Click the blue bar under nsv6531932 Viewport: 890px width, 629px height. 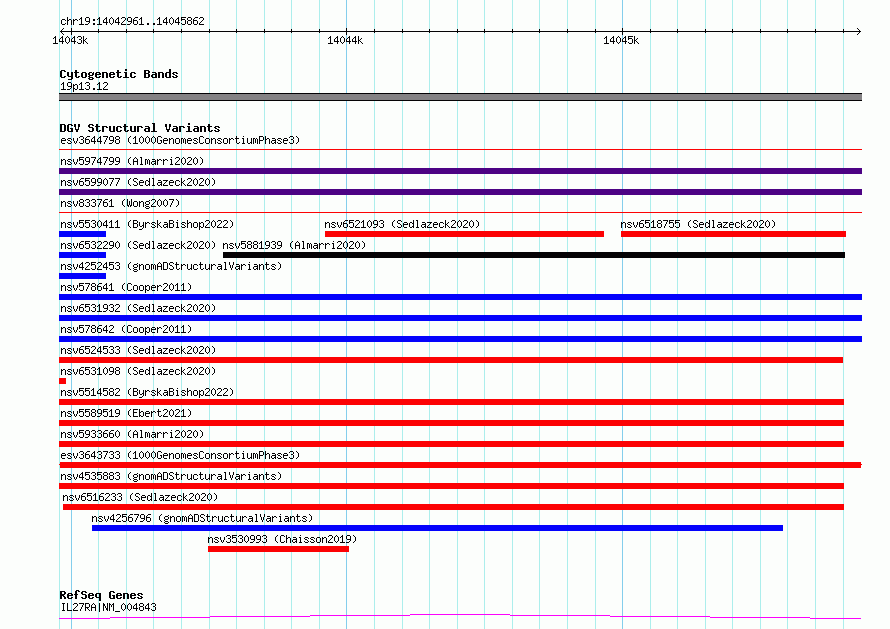tap(460, 318)
